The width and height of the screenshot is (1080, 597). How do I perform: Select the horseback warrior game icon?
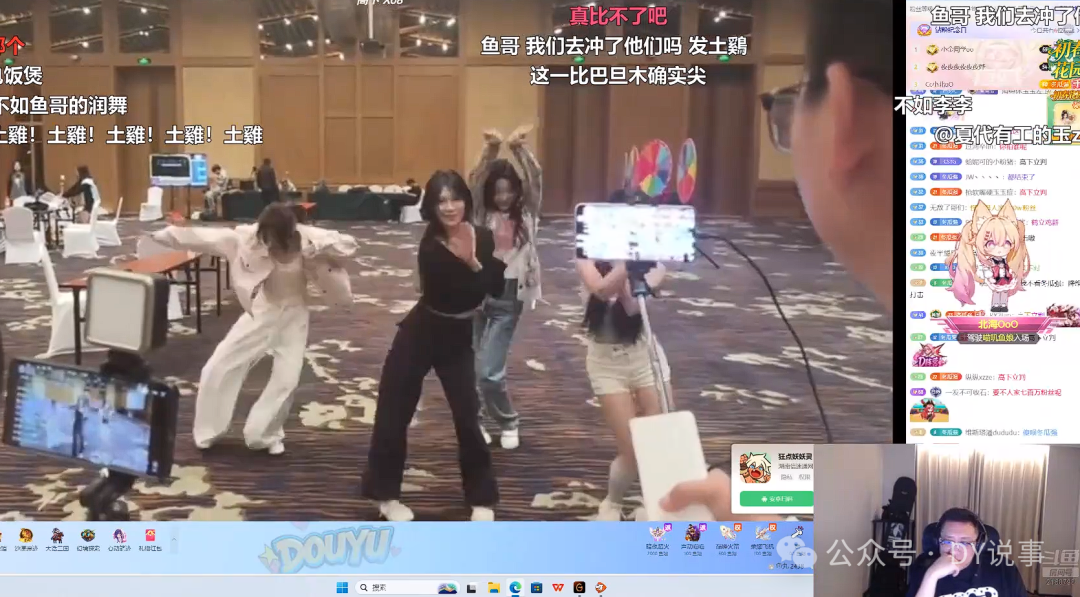point(57,536)
